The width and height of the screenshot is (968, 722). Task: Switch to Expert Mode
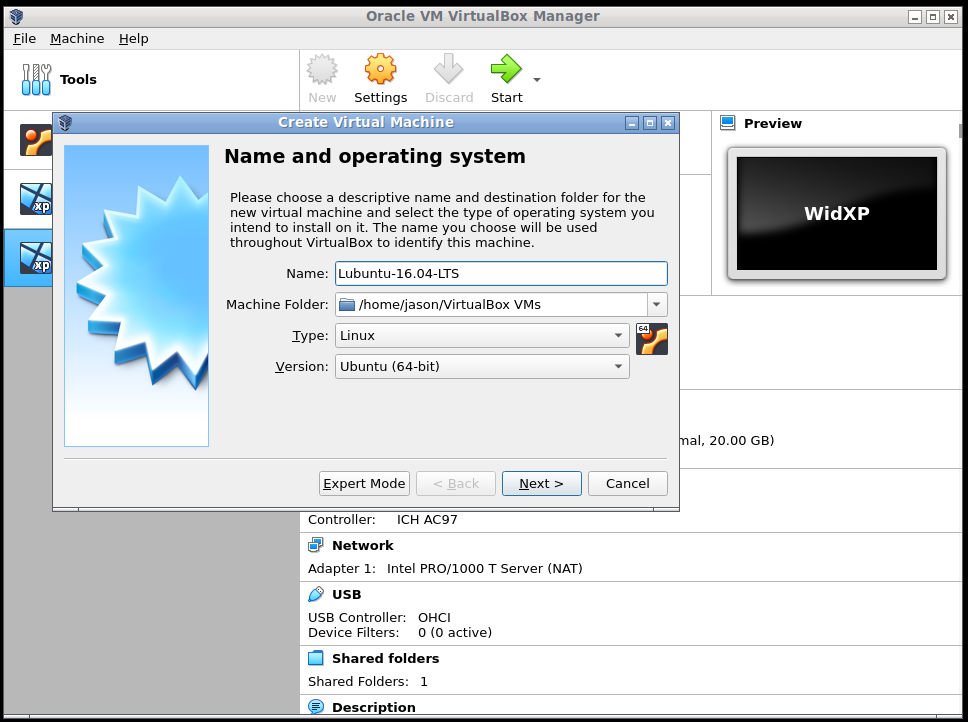click(x=364, y=483)
